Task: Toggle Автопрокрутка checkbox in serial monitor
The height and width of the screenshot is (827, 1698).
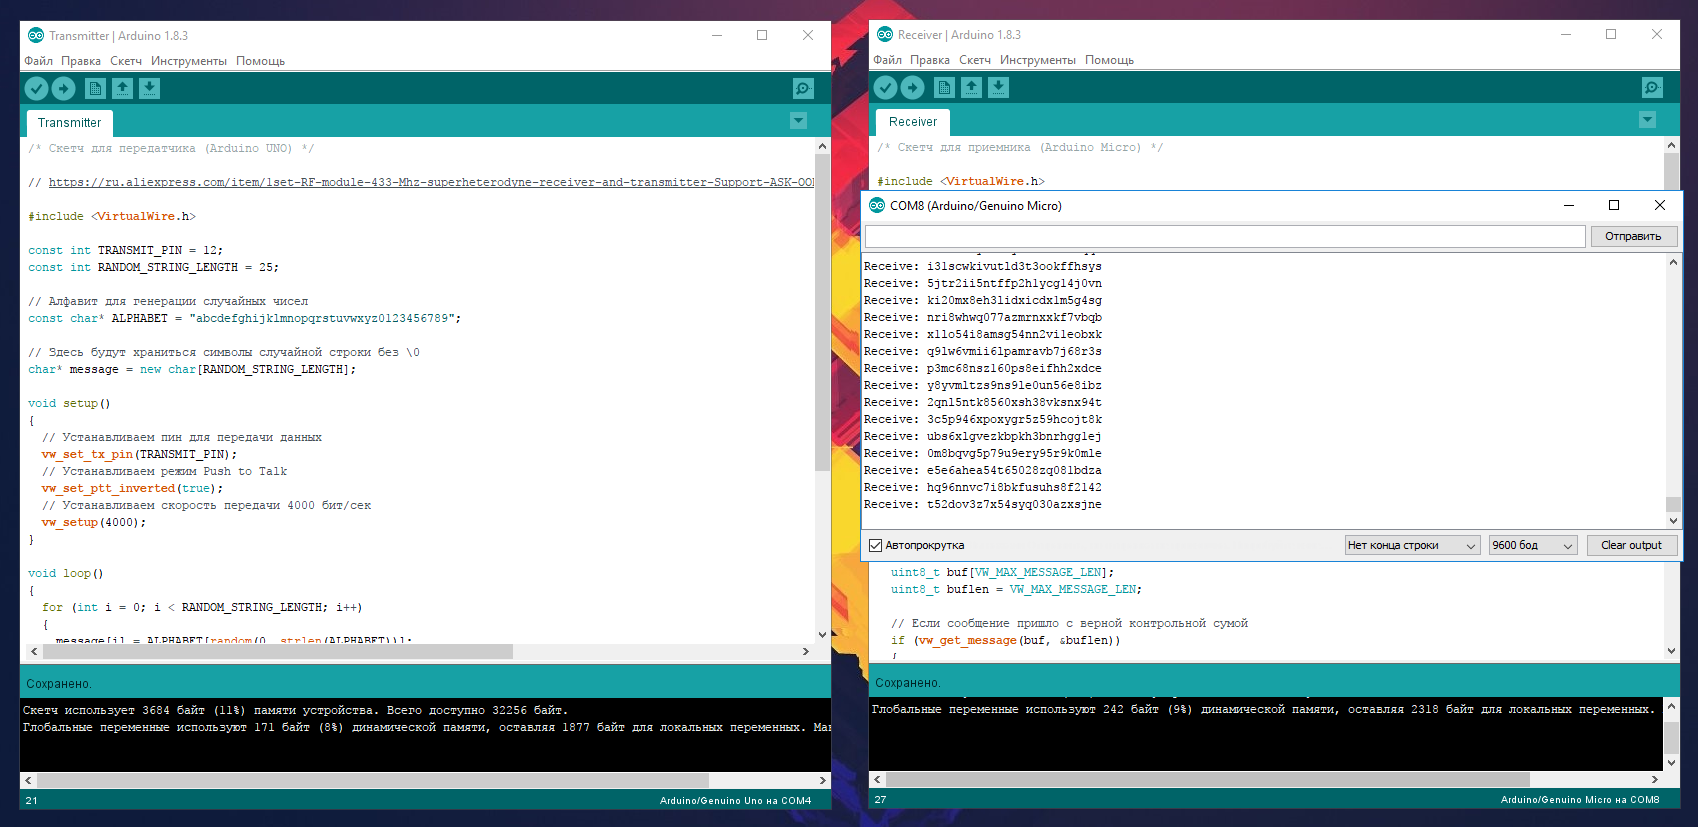Action: click(x=875, y=546)
